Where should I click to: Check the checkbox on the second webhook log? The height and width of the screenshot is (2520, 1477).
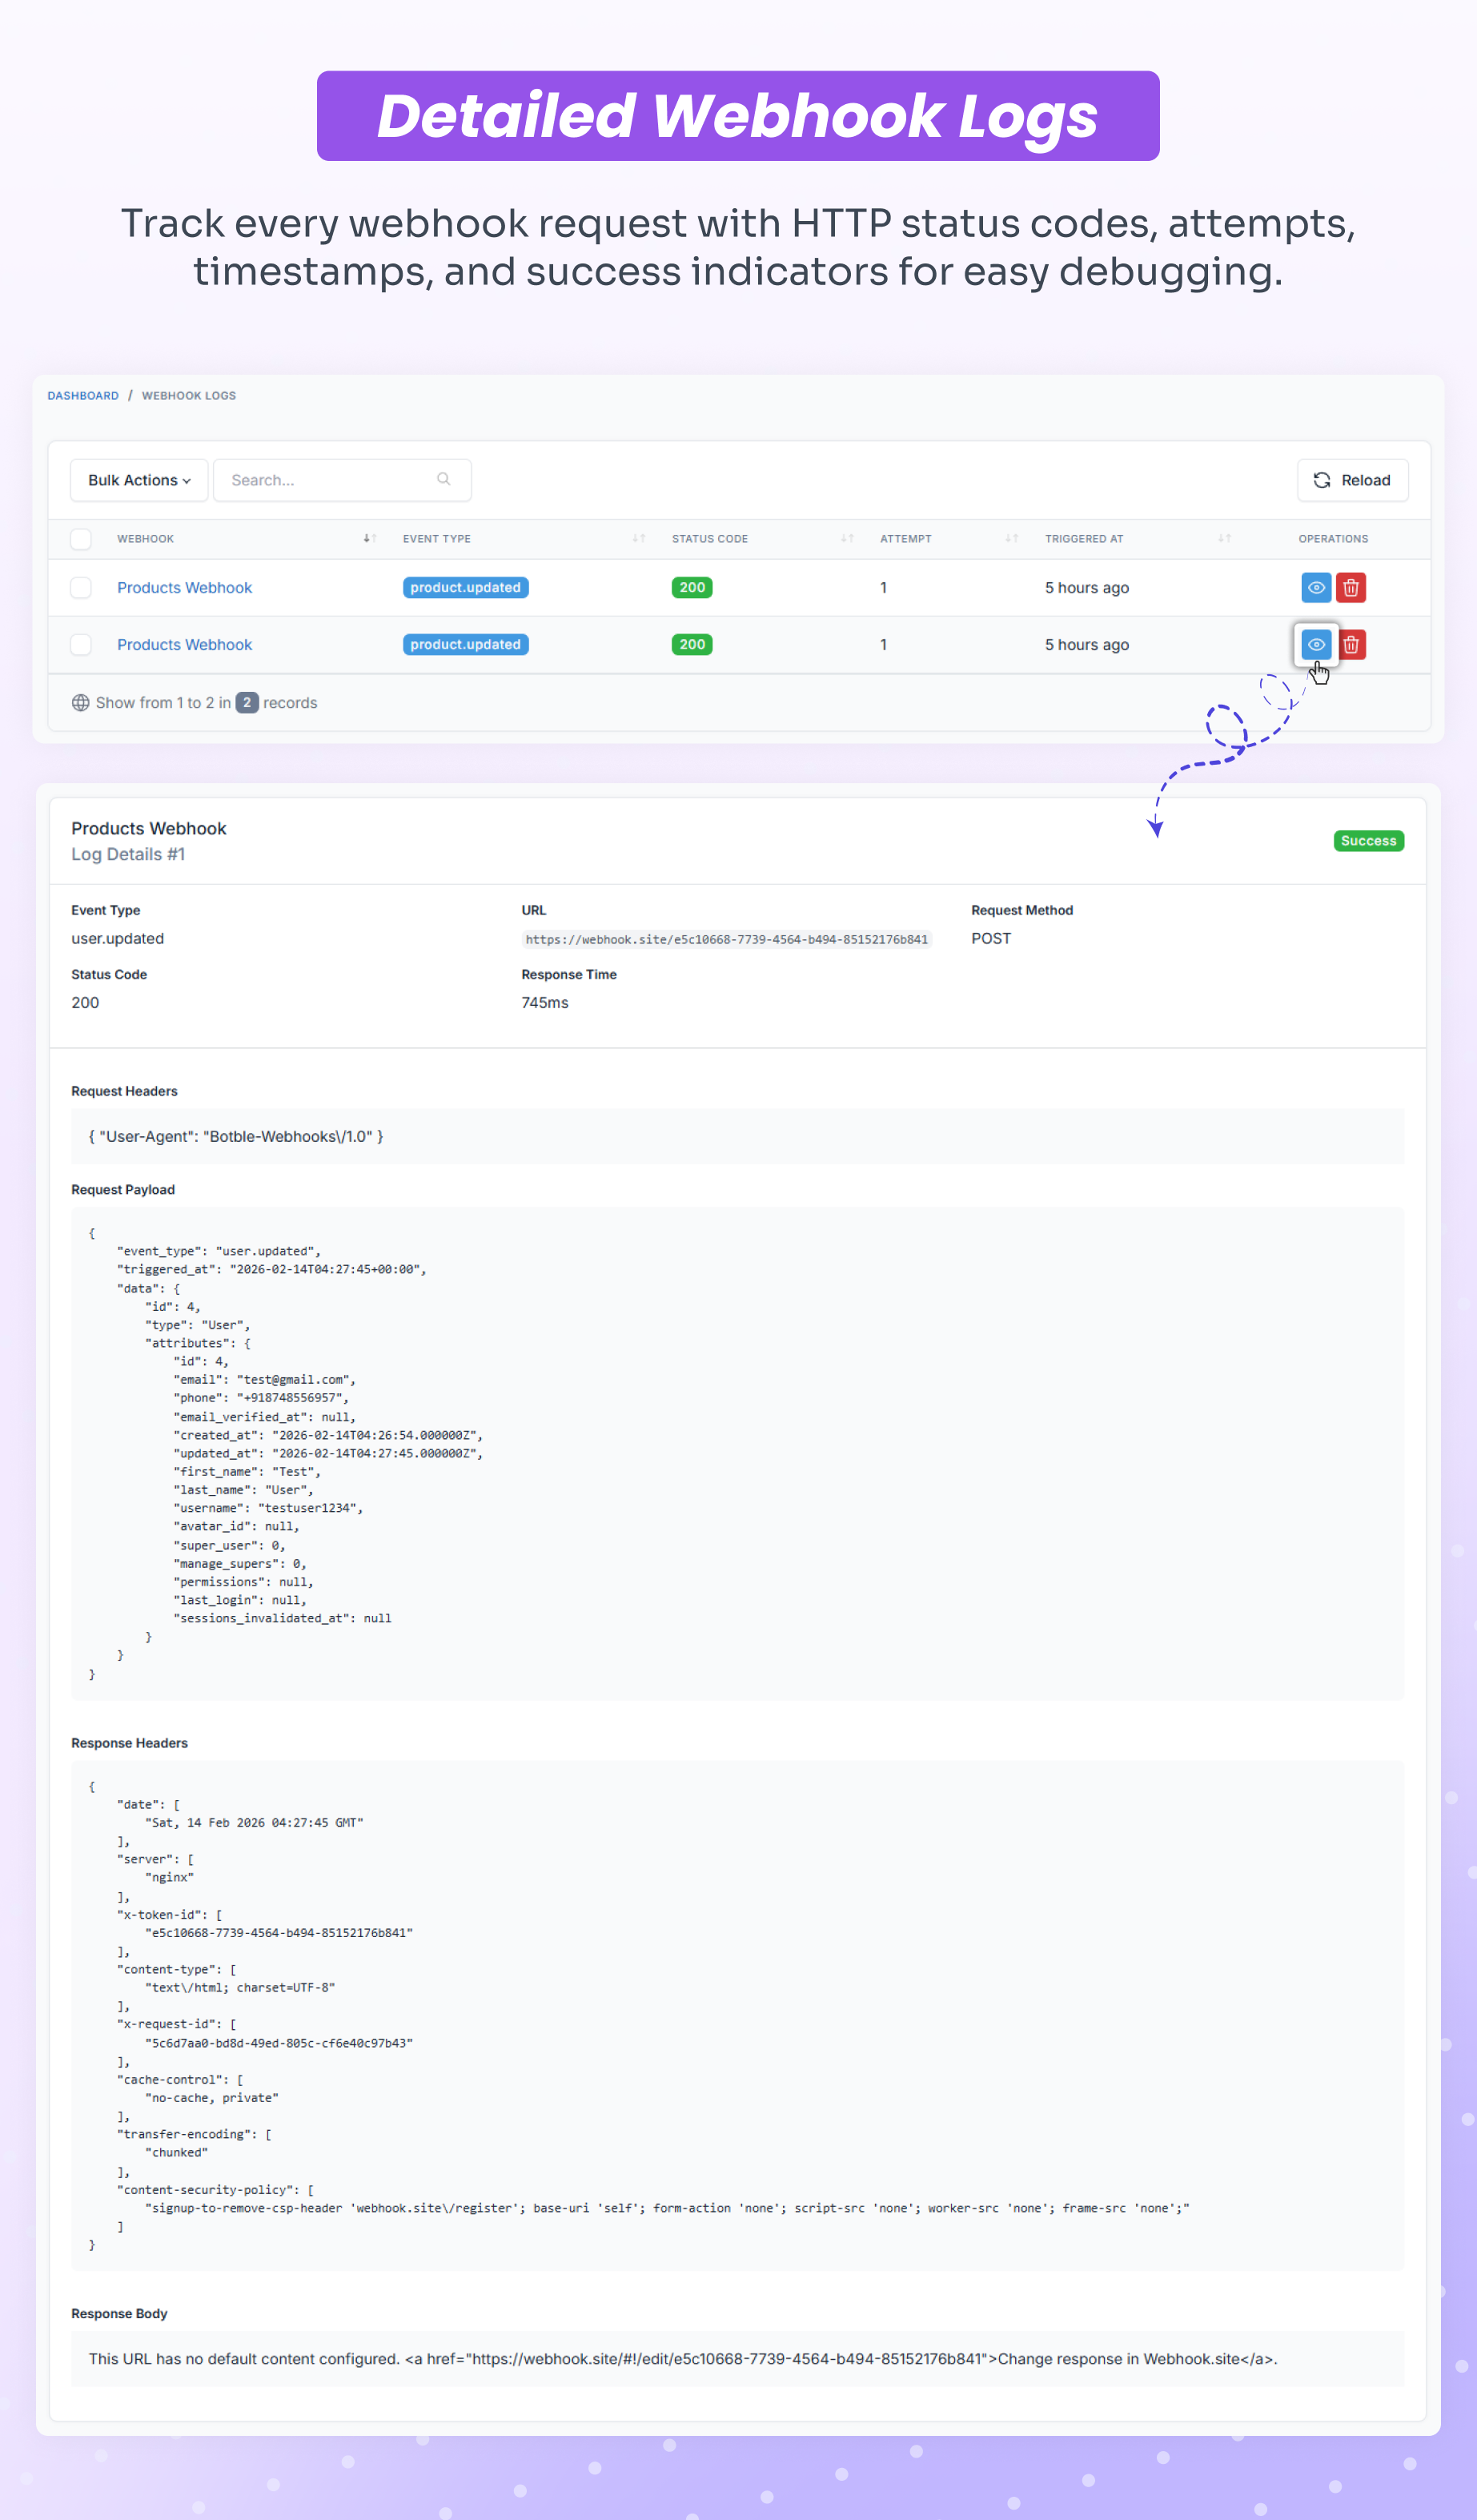[81, 645]
